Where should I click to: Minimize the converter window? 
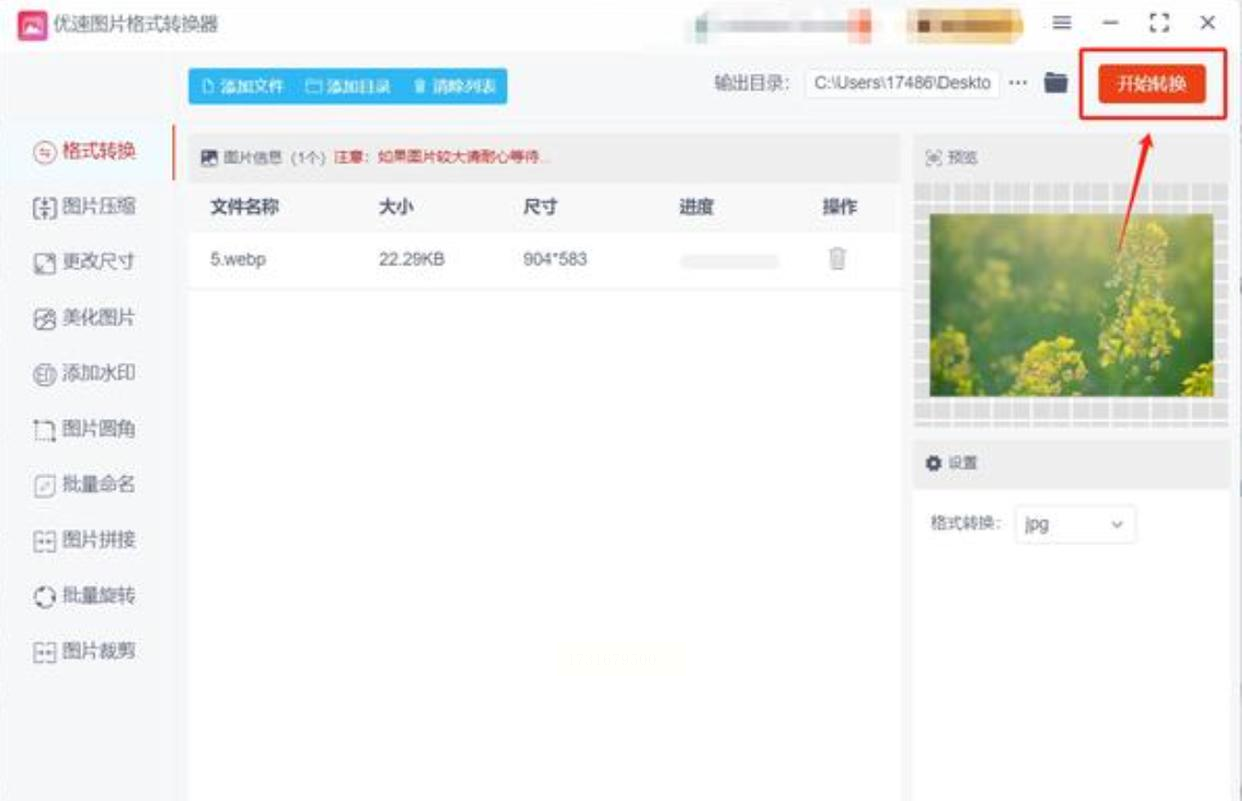point(1110,23)
